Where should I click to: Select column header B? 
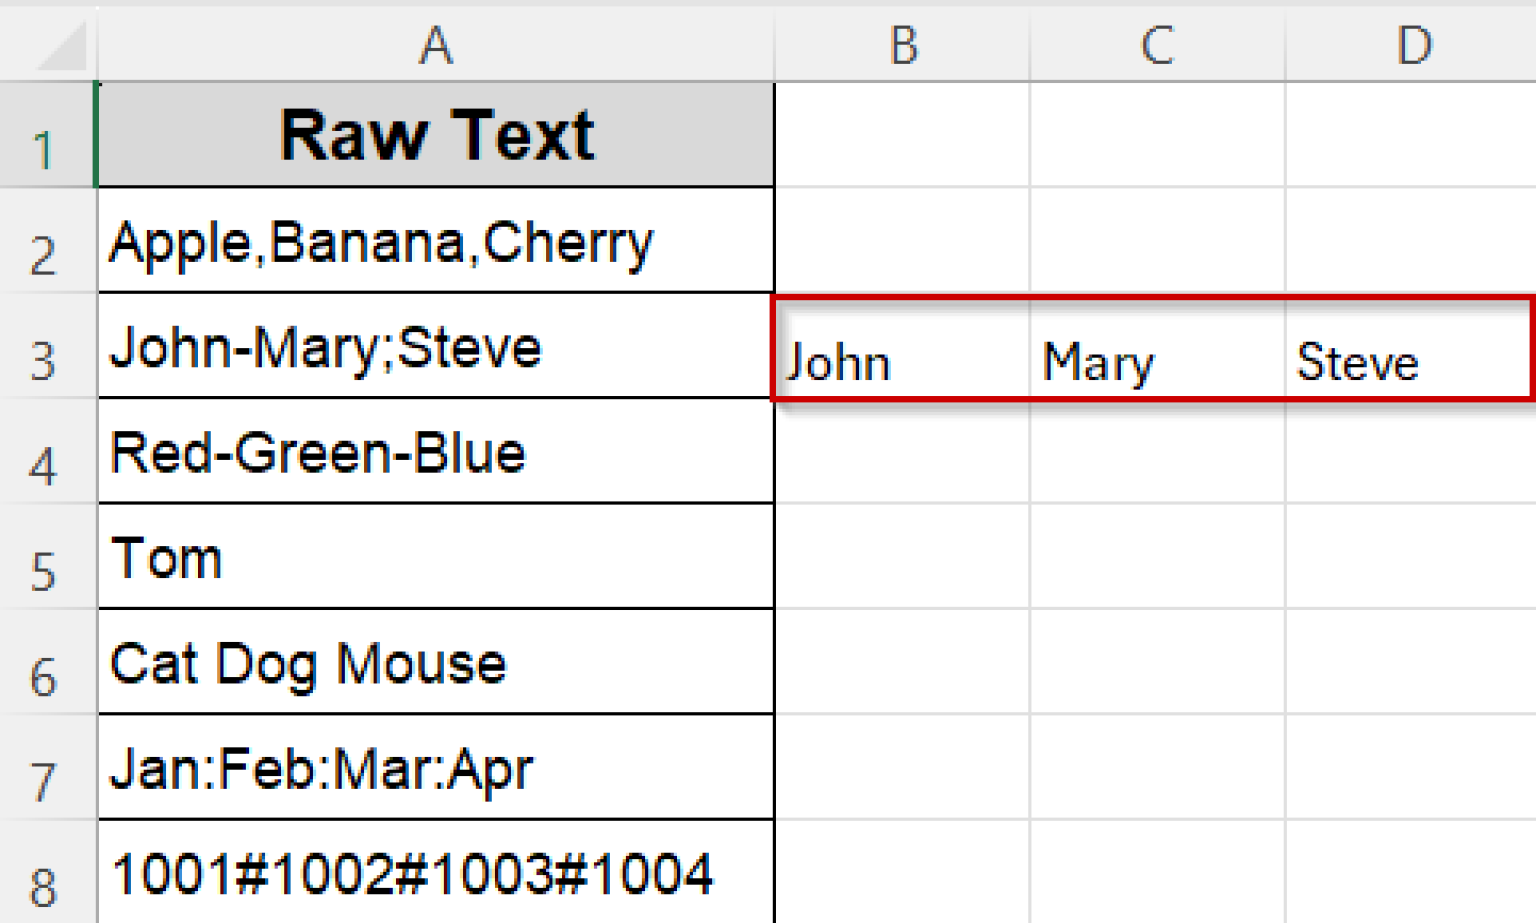pos(900,42)
